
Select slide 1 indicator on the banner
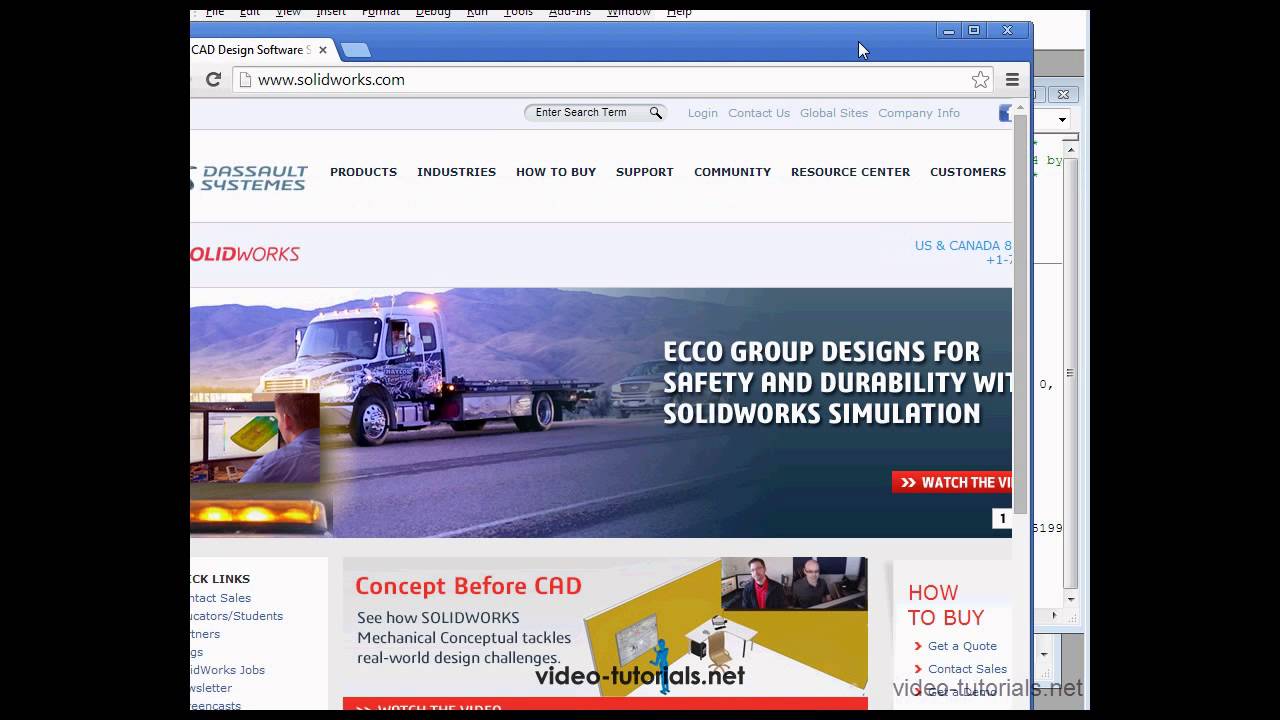pyautogui.click(x=1002, y=518)
